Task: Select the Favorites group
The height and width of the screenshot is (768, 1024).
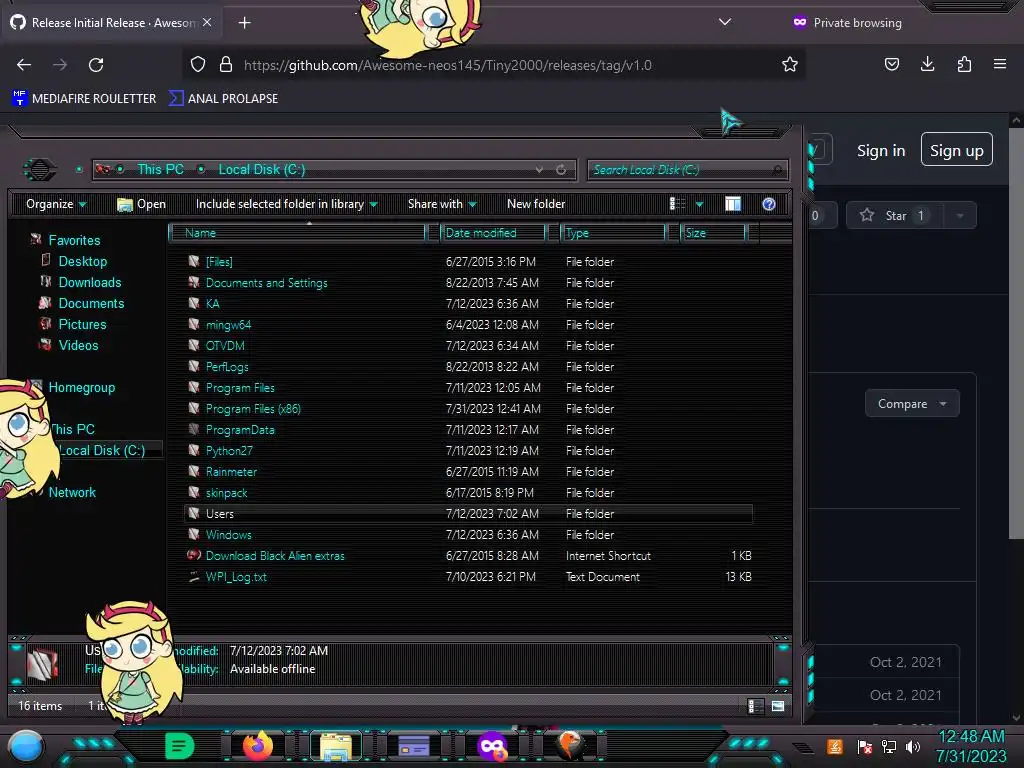Action: click(x=74, y=240)
